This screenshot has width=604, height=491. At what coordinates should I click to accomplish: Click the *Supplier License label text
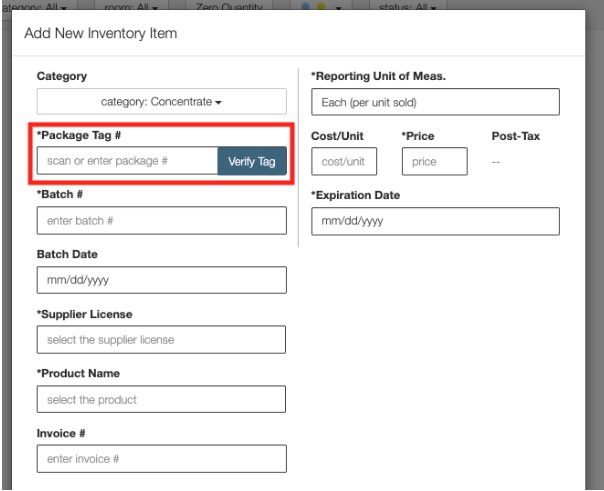[x=84, y=314]
